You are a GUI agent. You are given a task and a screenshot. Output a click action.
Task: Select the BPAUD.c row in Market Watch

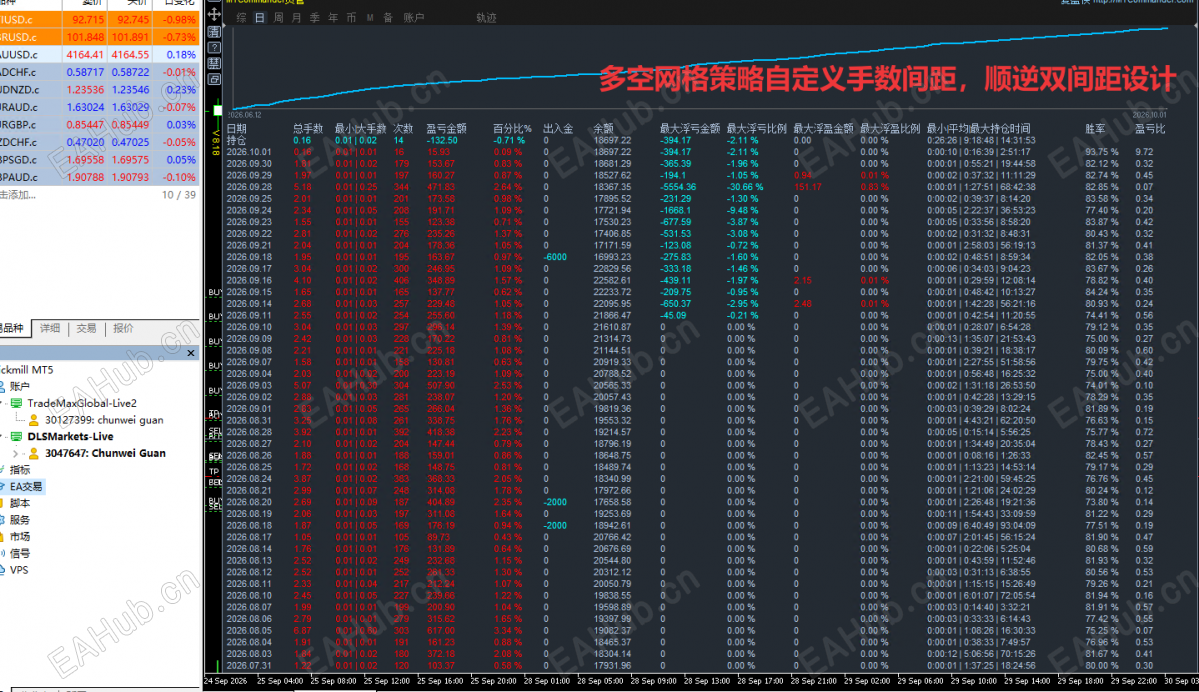point(99,177)
